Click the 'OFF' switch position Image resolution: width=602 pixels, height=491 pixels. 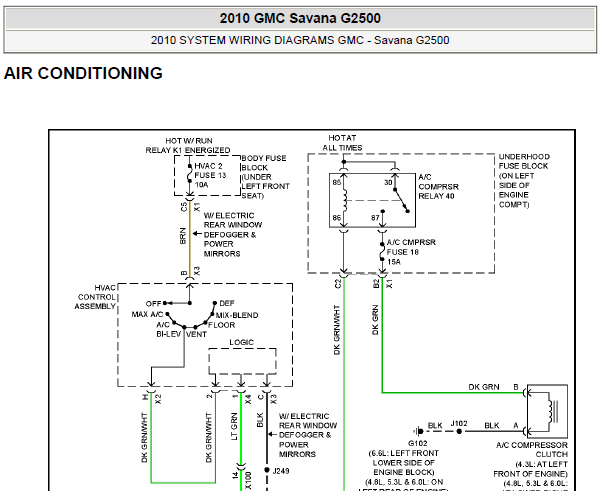tap(154, 304)
